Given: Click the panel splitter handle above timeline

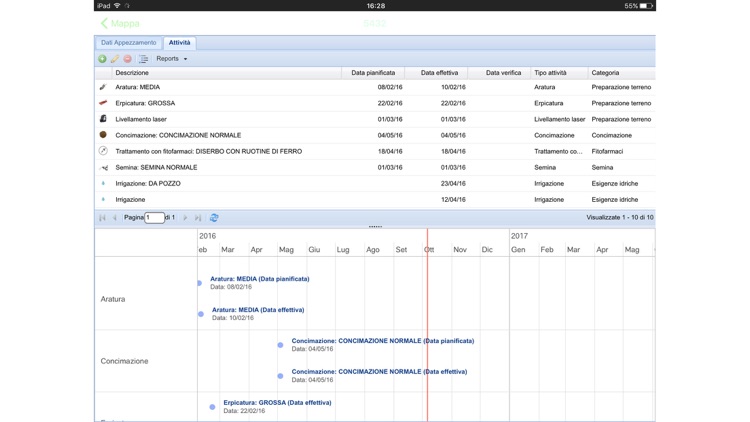Looking at the screenshot, I should tap(375, 227).
